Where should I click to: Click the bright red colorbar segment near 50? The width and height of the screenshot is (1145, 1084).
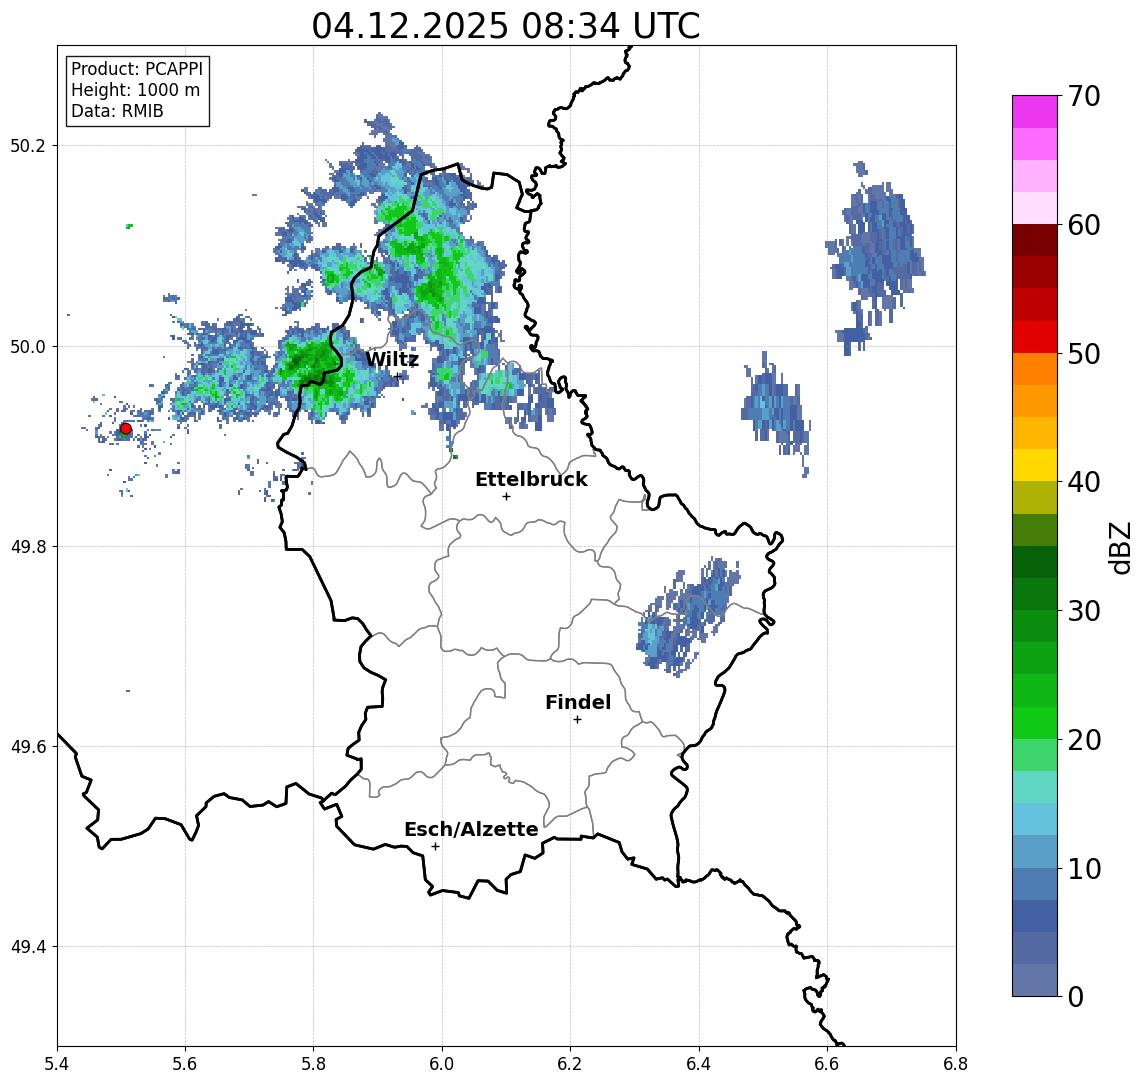[x=1035, y=337]
